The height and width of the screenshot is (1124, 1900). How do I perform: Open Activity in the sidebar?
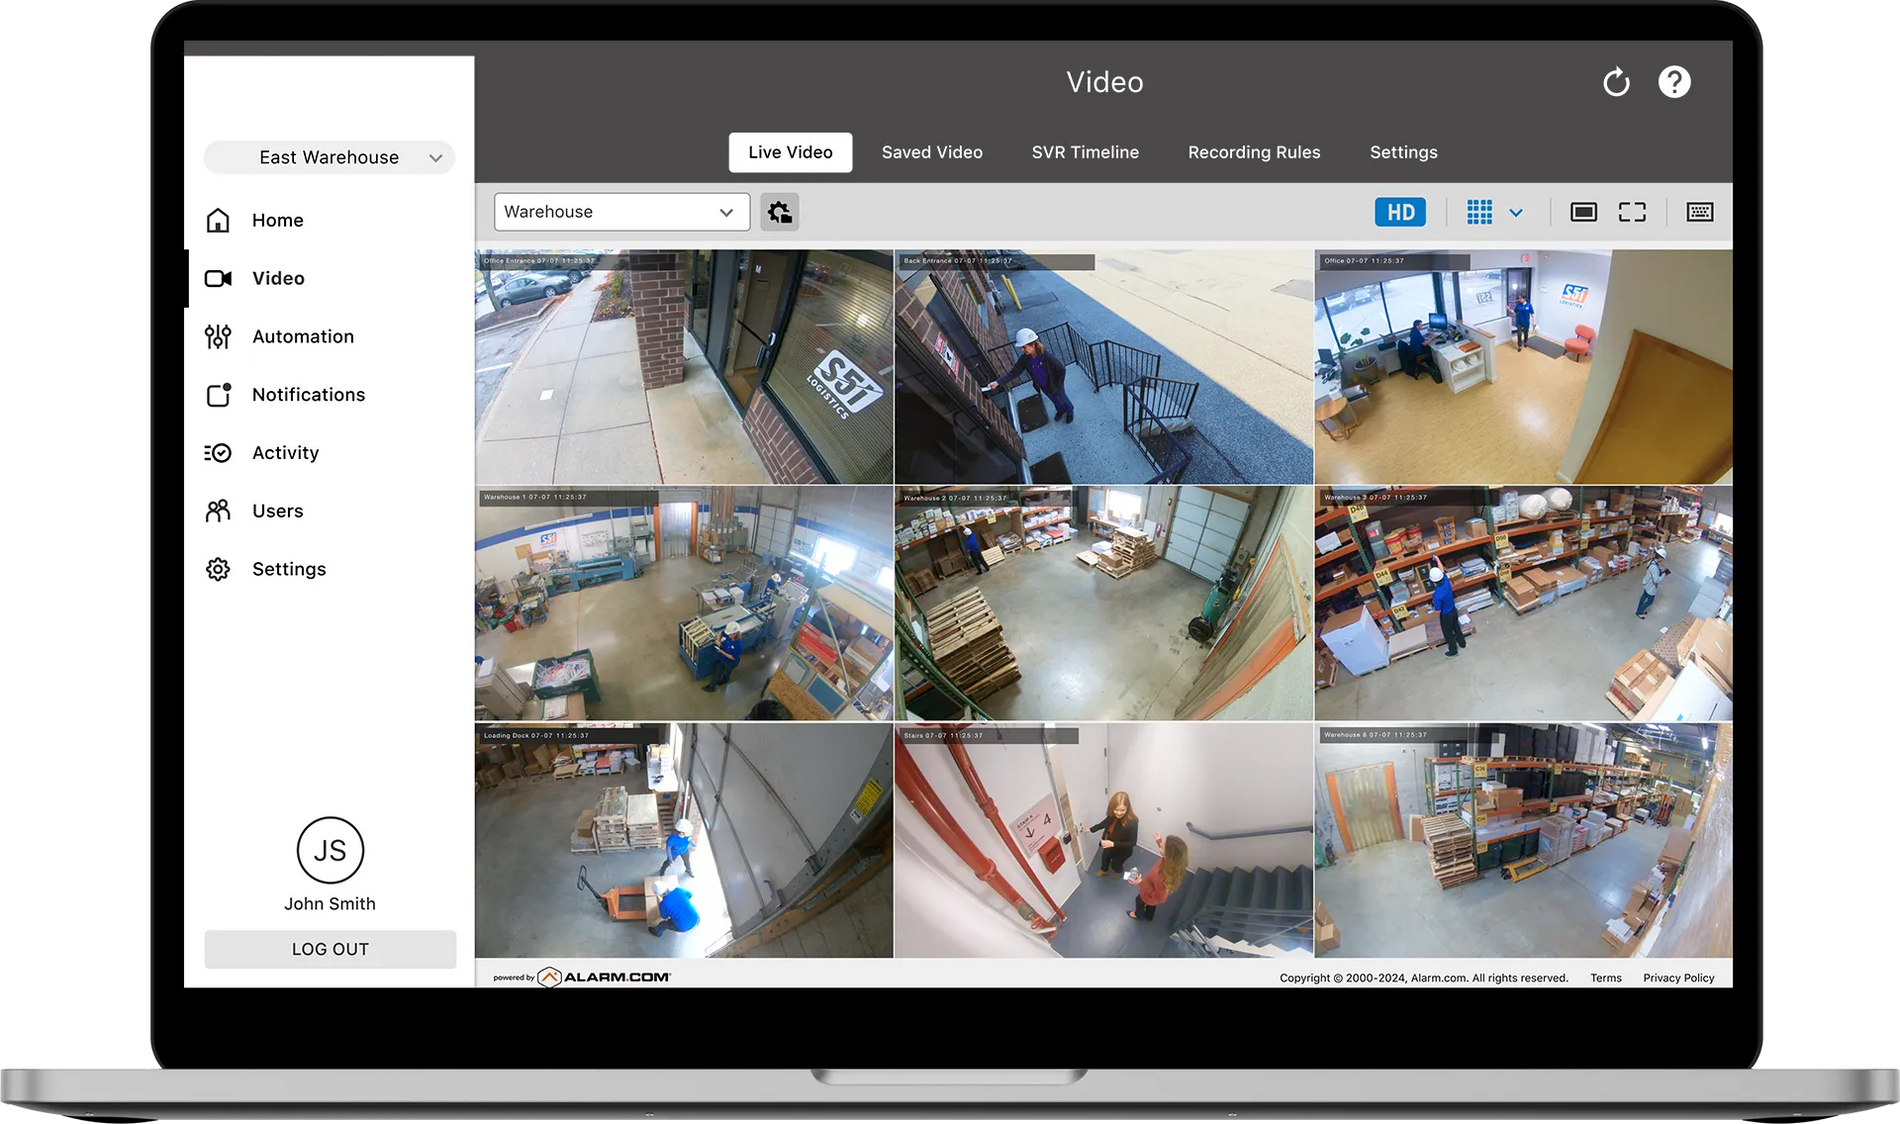tap(285, 453)
